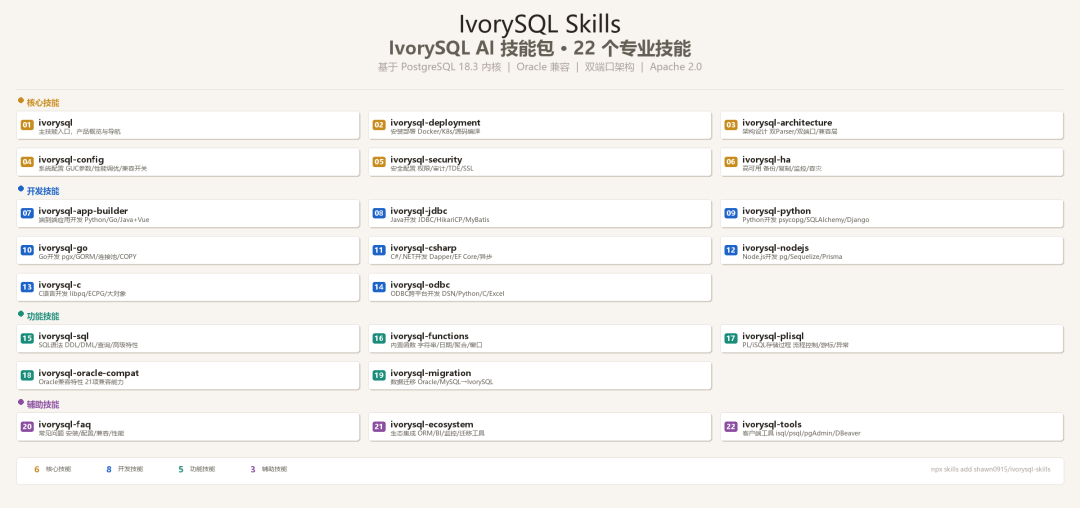
Task: Click the 10 badge on ivorysql-go card
Action: coord(27,250)
